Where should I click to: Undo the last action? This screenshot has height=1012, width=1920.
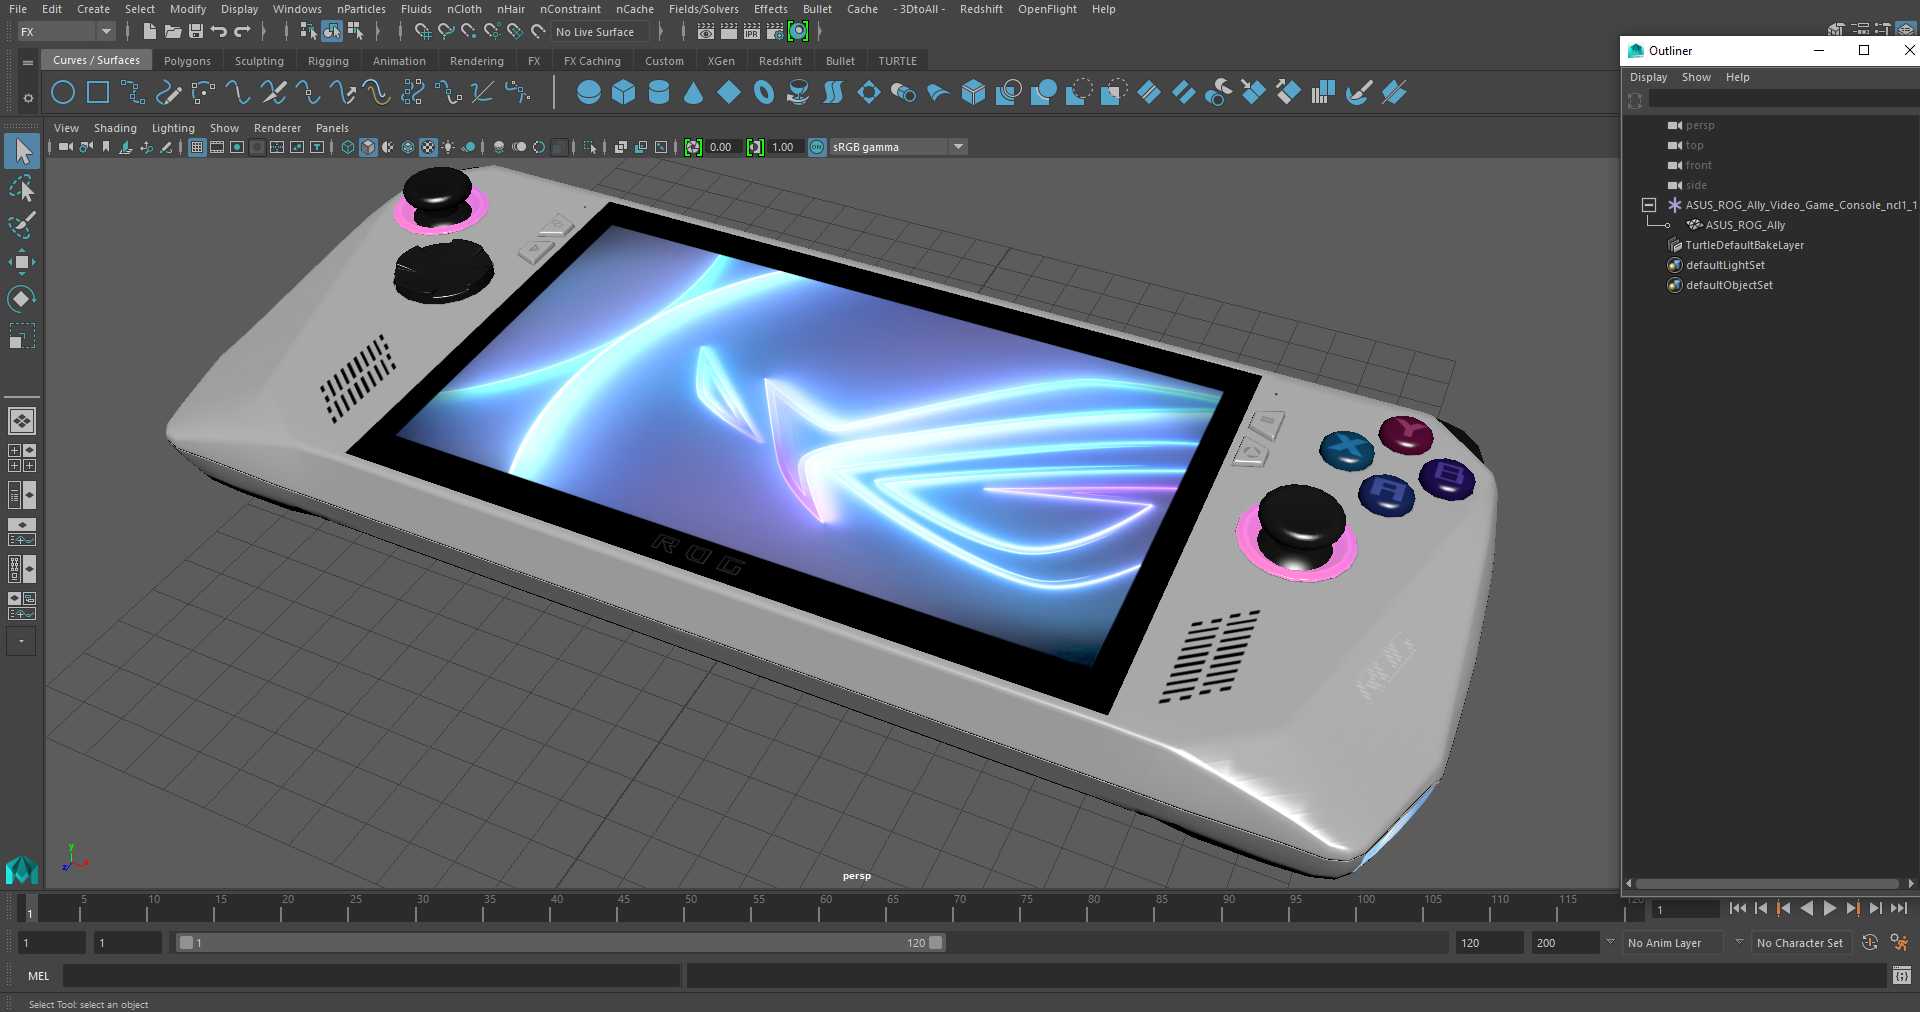pos(219,32)
